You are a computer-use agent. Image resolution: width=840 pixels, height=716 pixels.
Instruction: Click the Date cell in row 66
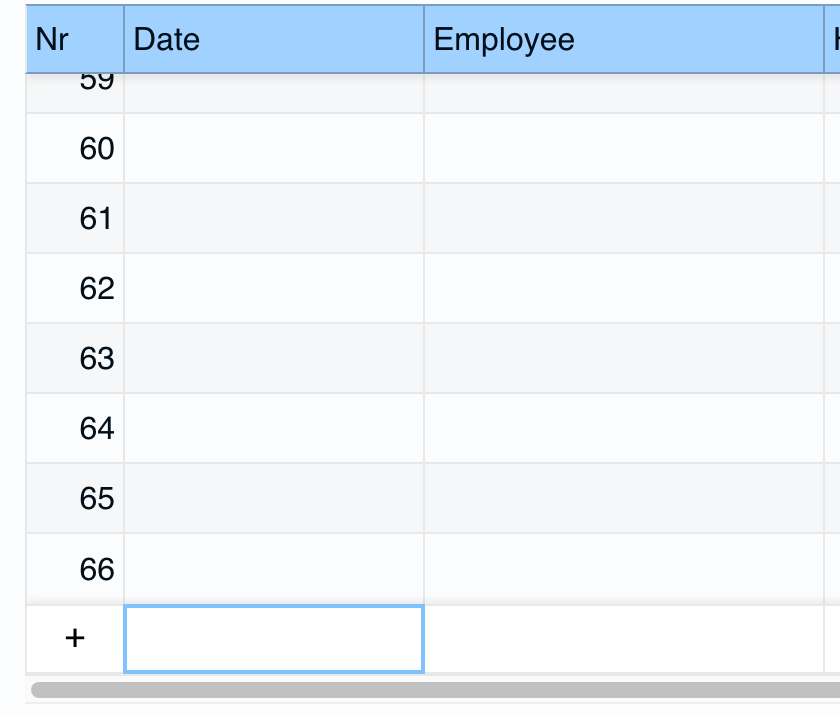273,569
